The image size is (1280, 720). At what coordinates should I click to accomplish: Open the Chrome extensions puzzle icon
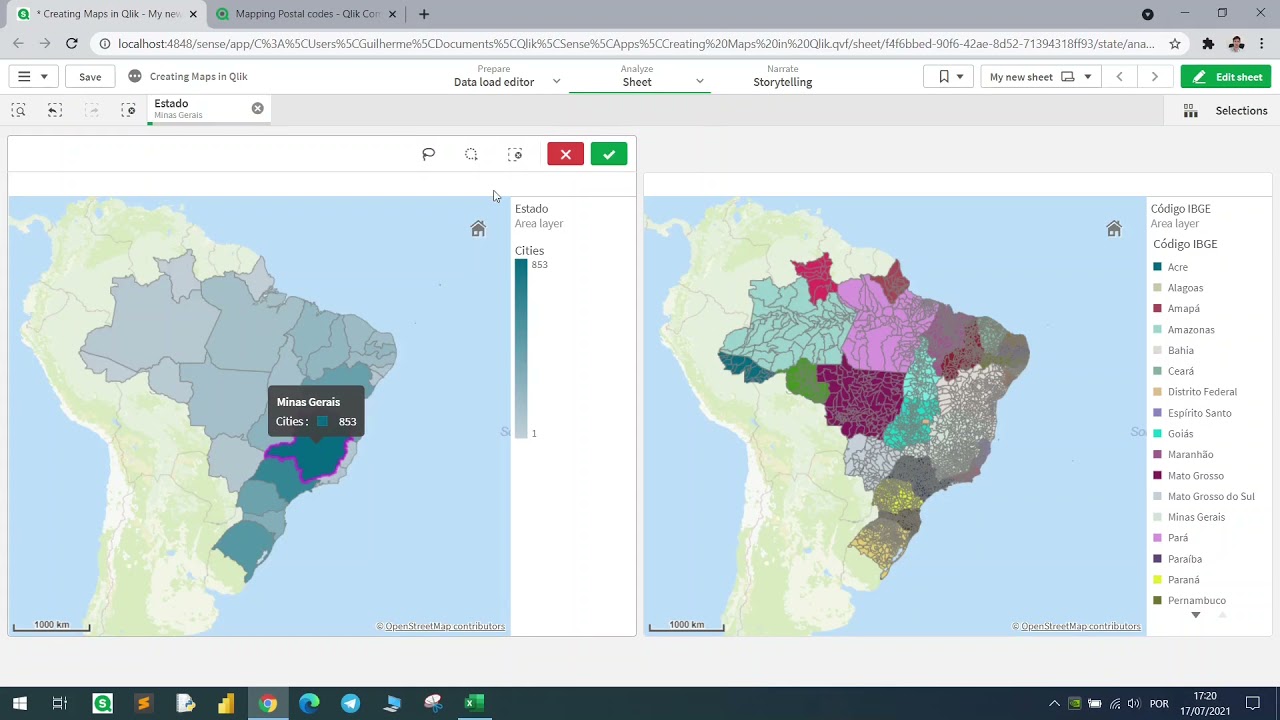click(x=1208, y=44)
